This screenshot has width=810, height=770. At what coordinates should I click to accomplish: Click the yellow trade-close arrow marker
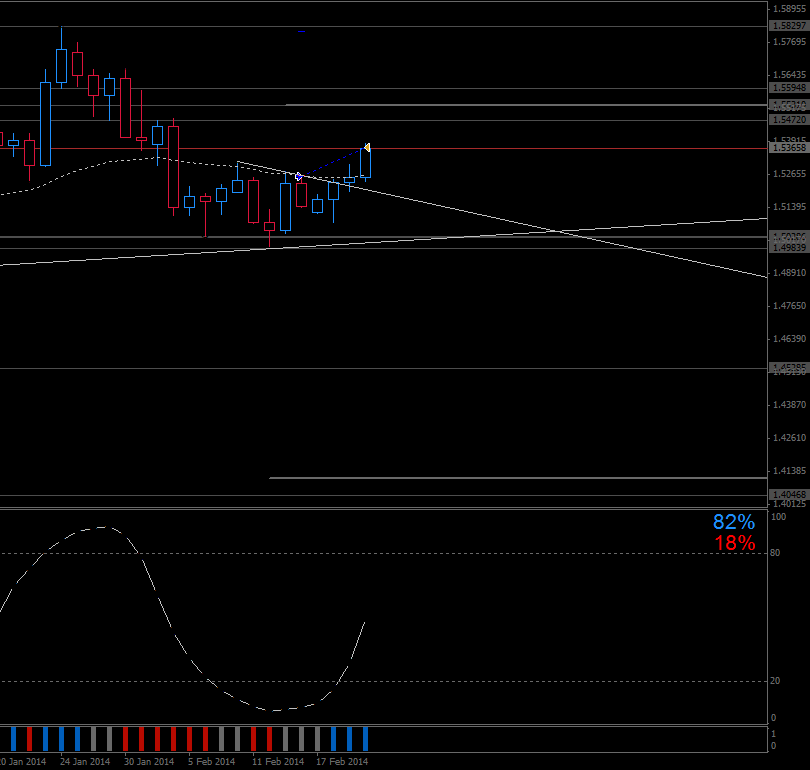(367, 148)
